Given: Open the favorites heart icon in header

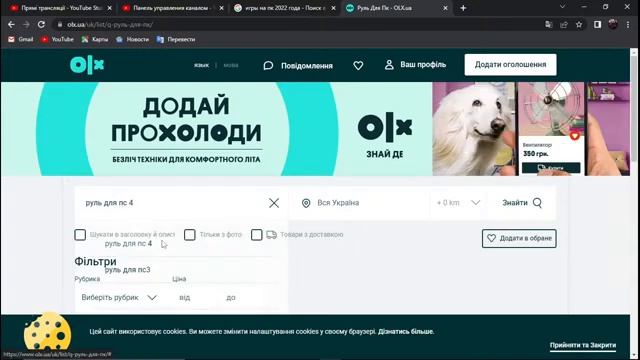Looking at the screenshot, I should click(x=358, y=65).
